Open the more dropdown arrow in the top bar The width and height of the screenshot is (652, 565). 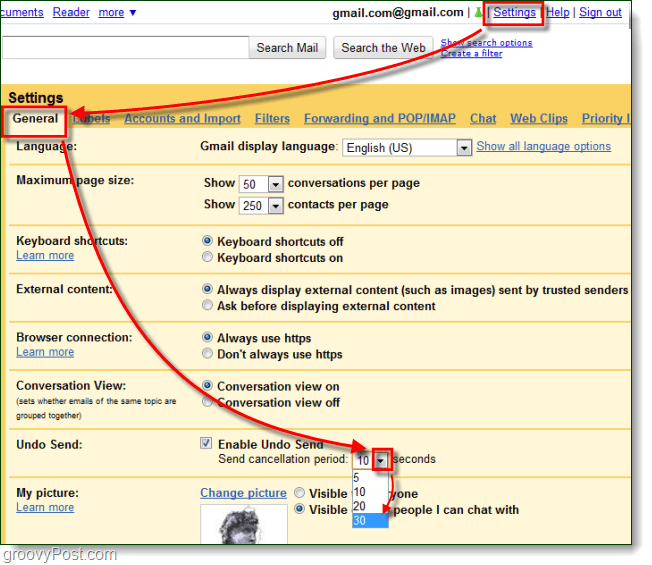pos(133,13)
